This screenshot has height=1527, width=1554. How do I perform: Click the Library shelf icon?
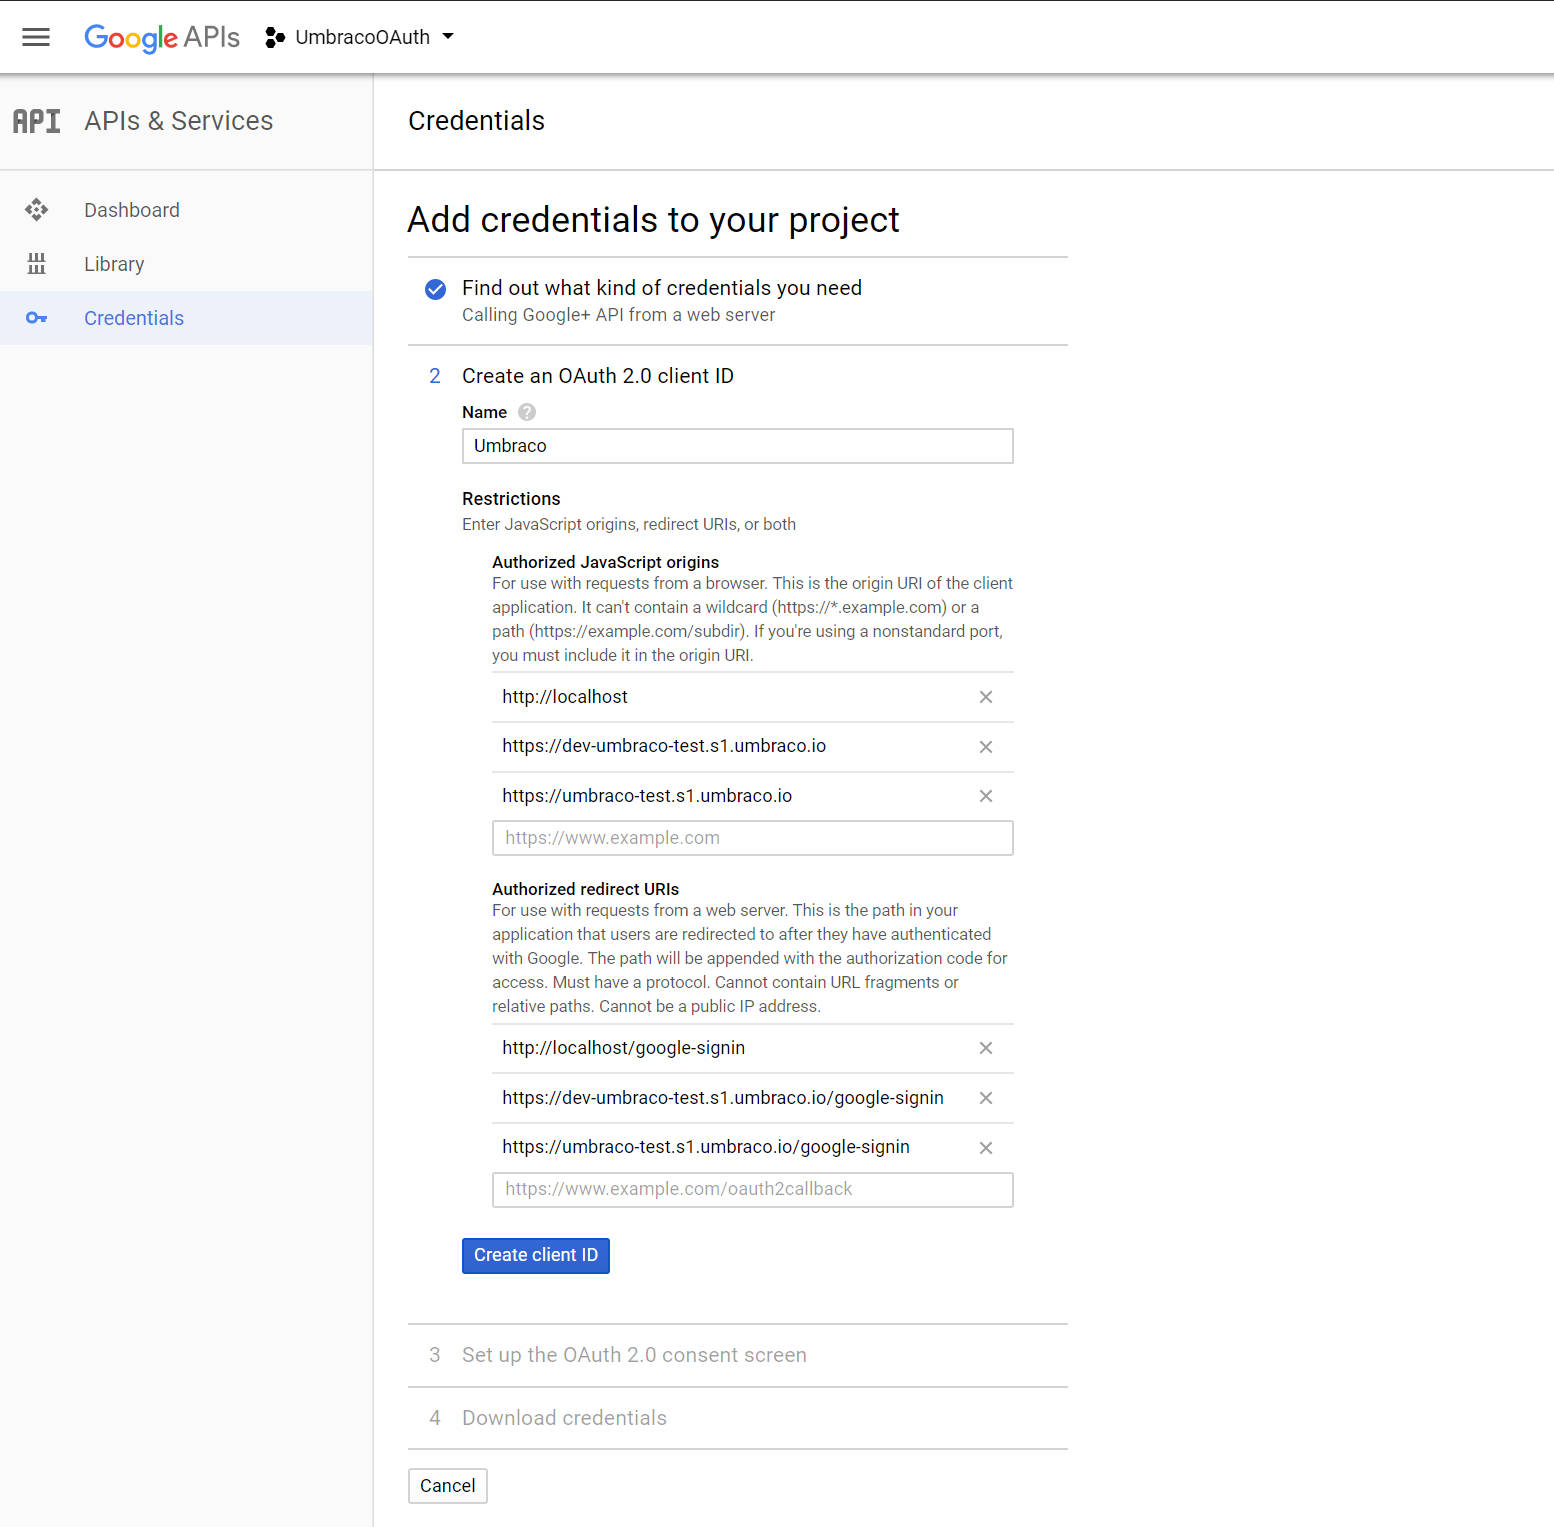pyautogui.click(x=37, y=264)
